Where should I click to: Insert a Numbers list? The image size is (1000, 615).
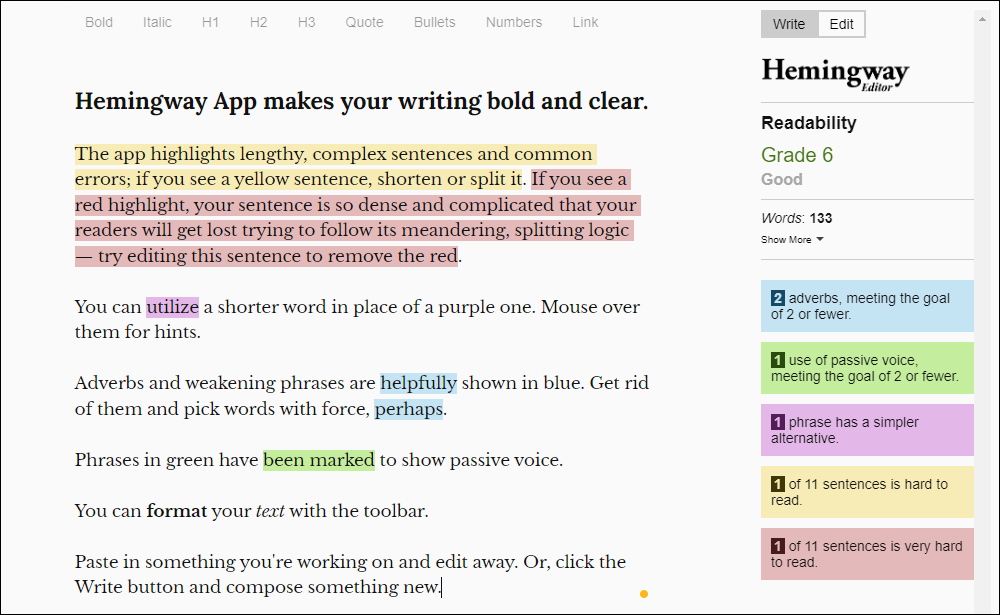pyautogui.click(x=513, y=22)
